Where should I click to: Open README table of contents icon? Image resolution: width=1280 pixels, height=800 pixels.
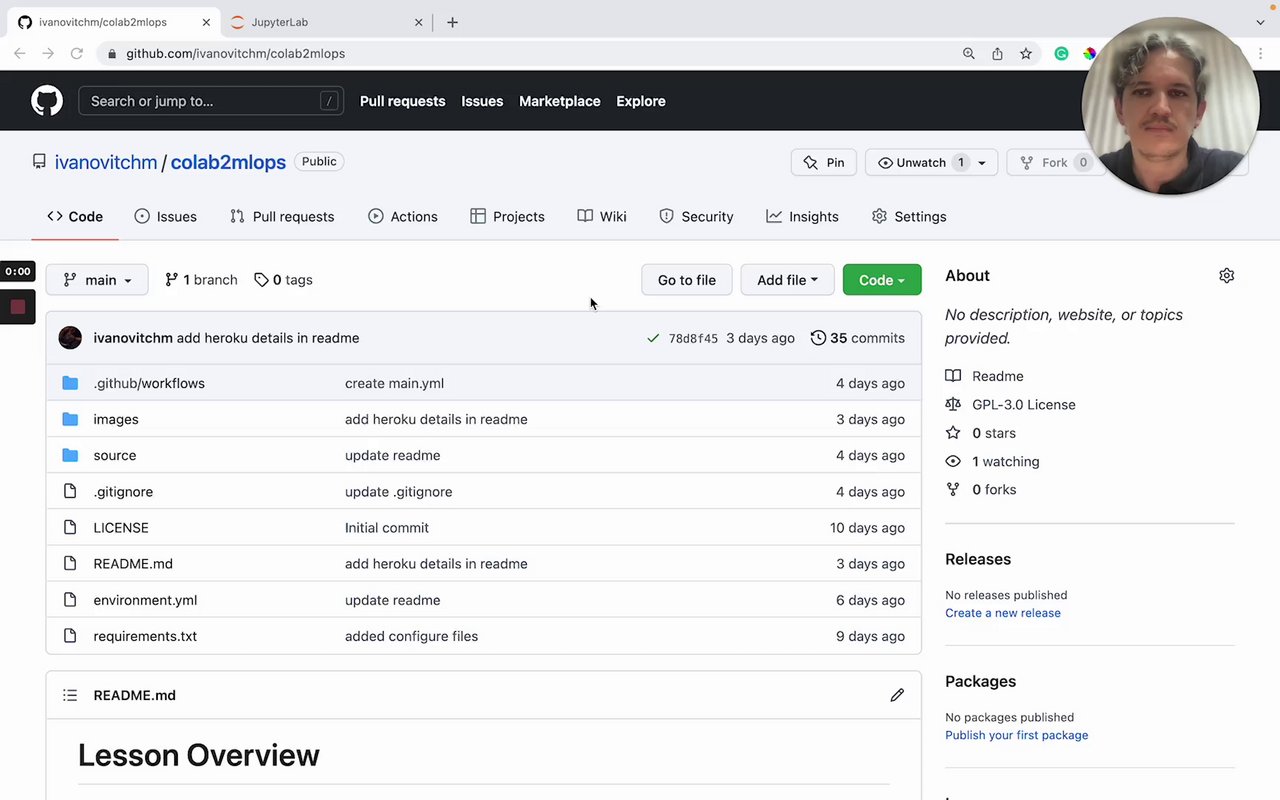point(70,695)
